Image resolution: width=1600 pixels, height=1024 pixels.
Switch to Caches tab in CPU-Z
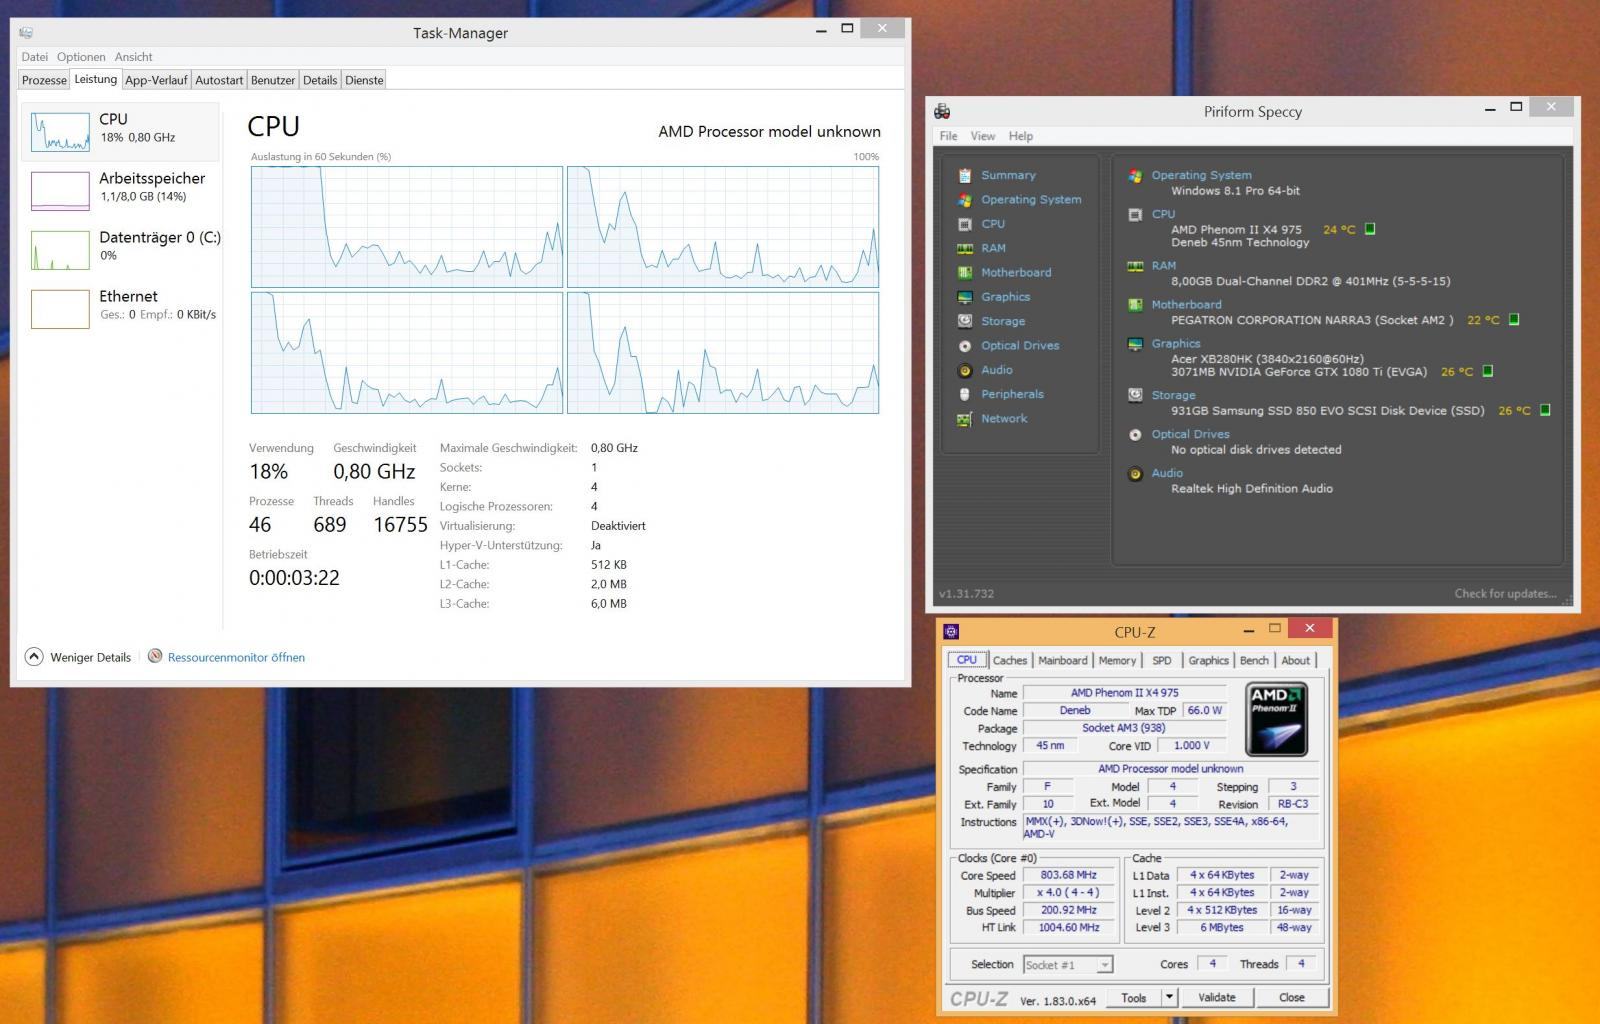pos(1010,660)
